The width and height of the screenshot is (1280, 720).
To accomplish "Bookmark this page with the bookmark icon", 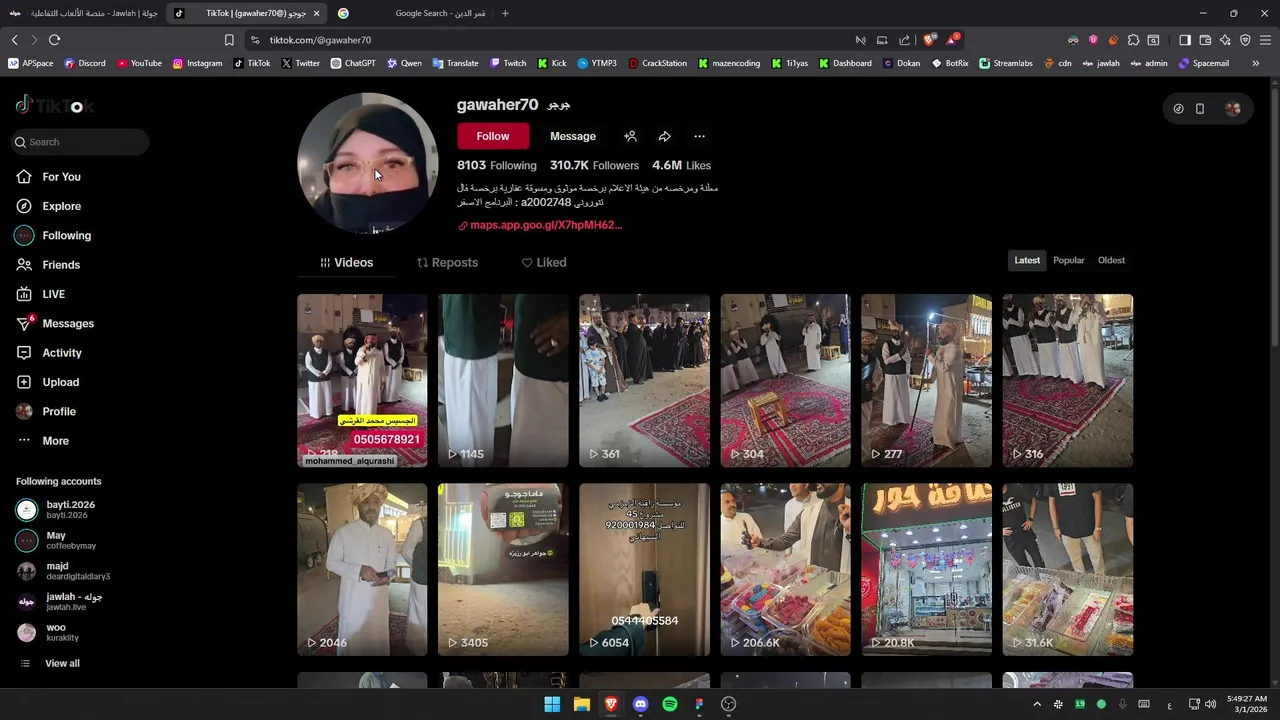I will pyautogui.click(x=229, y=40).
